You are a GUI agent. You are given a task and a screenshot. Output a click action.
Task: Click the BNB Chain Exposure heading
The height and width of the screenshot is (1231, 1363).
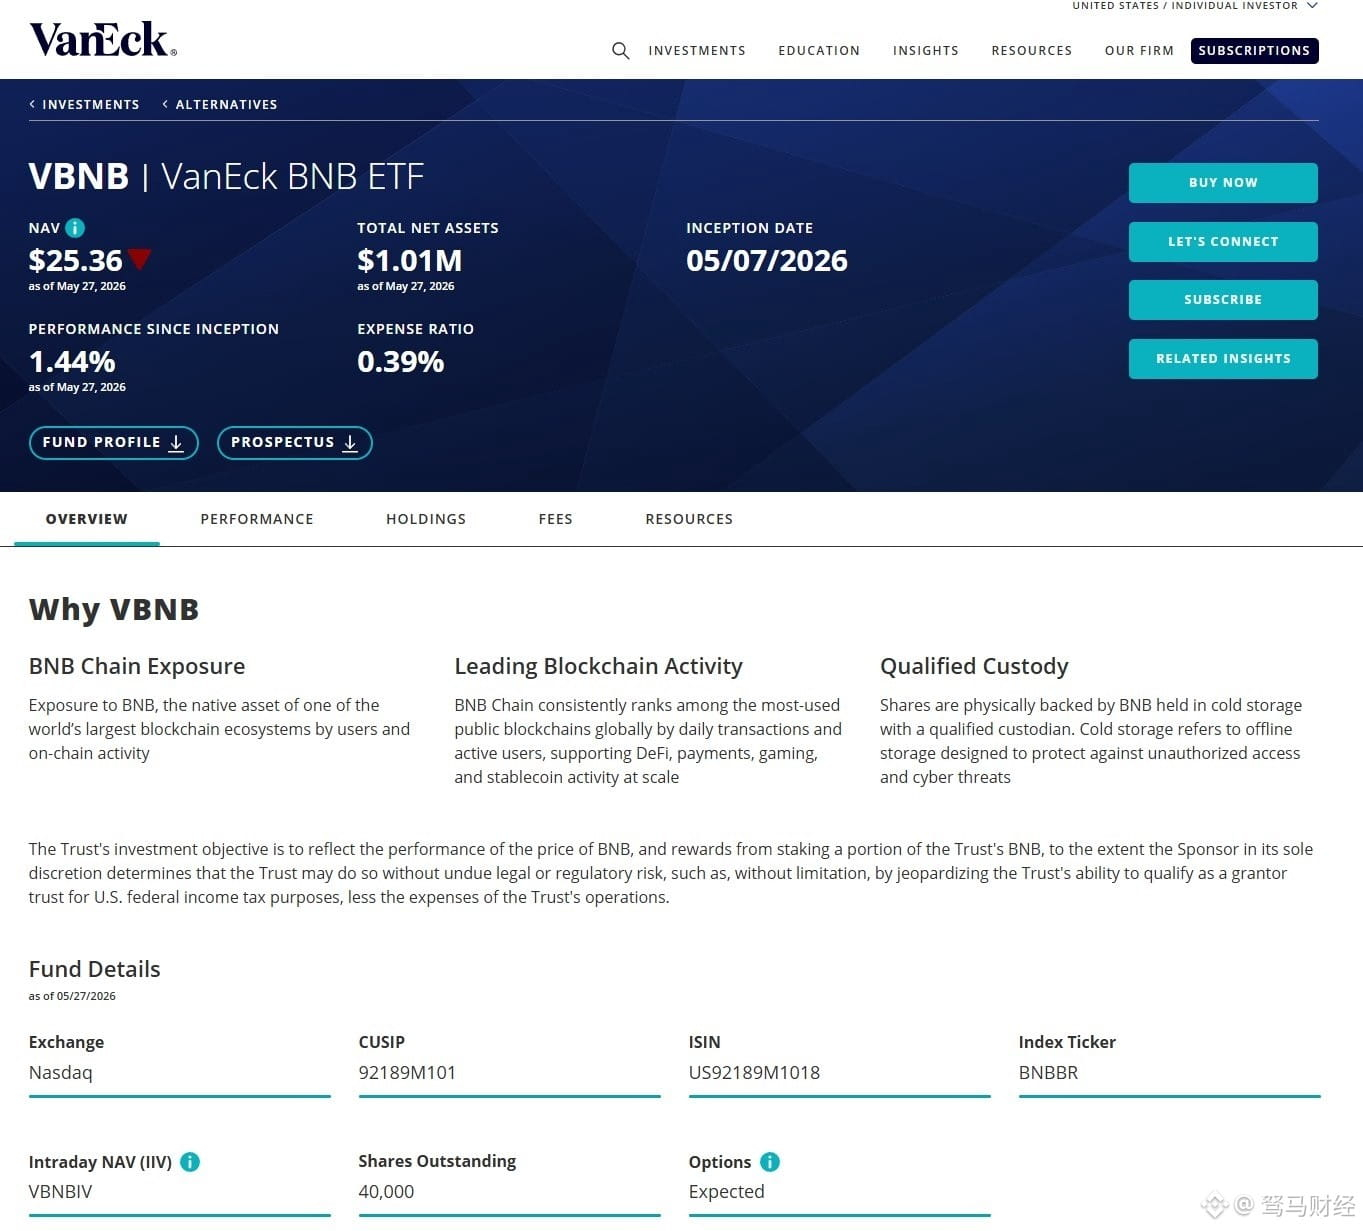(137, 666)
